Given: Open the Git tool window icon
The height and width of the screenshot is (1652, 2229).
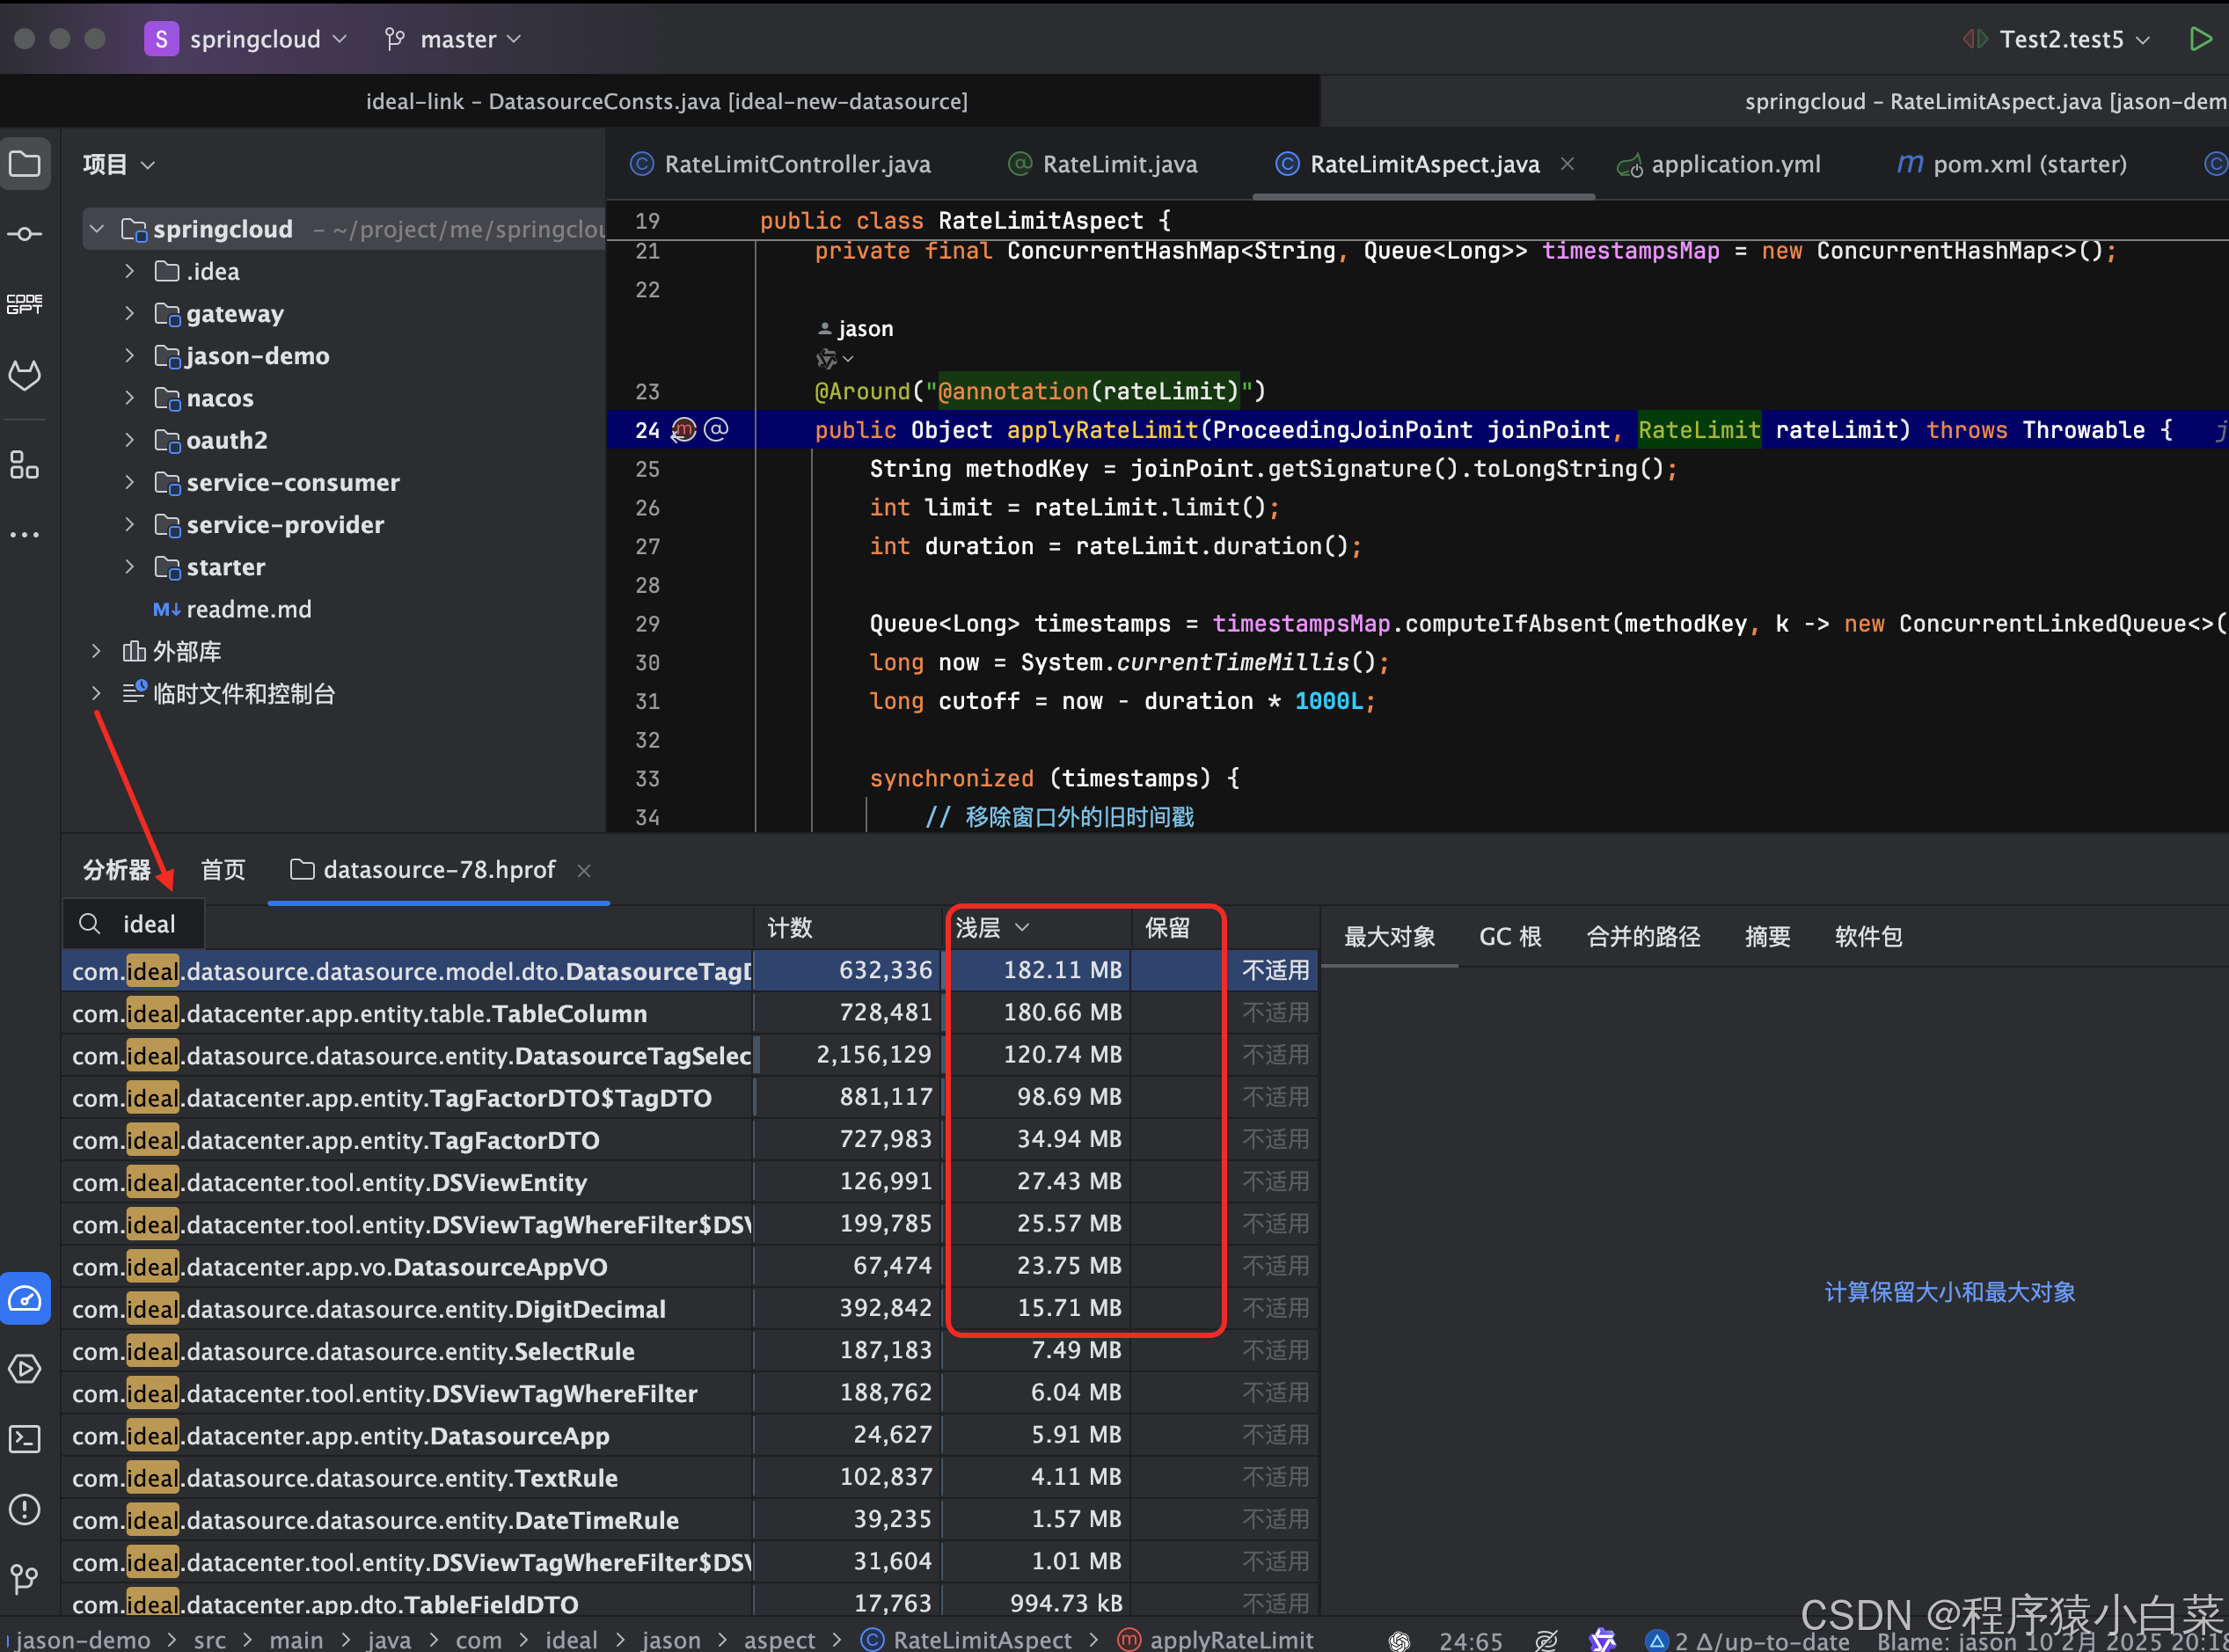Looking at the screenshot, I should tap(25, 1579).
